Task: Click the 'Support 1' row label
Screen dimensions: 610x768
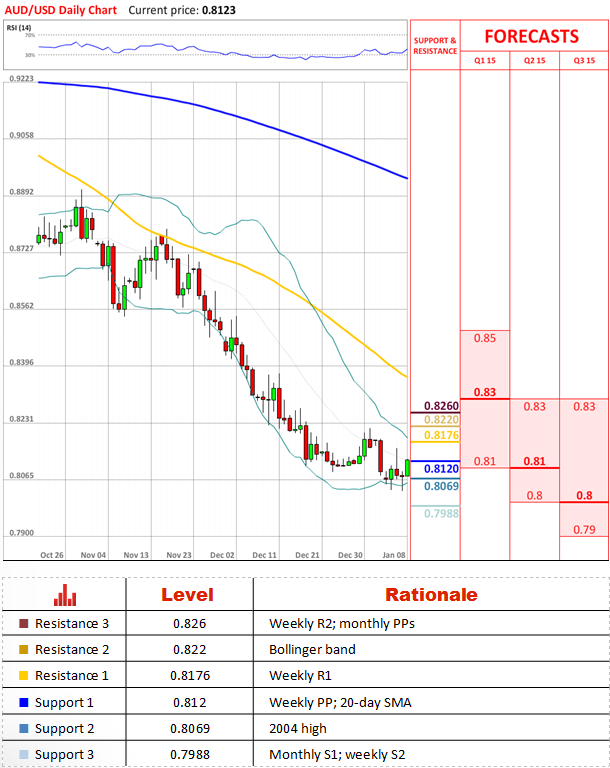Action: tap(64, 703)
